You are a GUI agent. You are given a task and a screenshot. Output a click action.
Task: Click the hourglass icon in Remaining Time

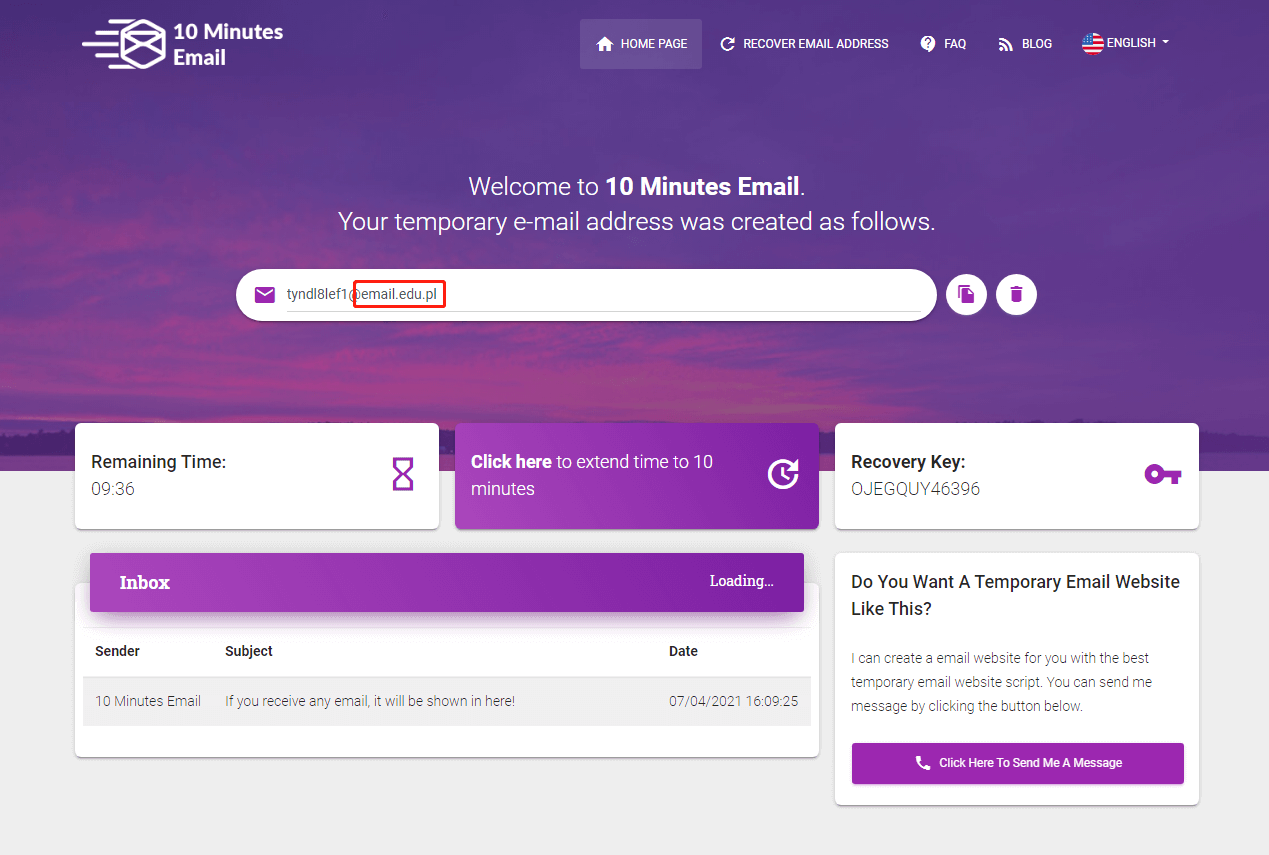(402, 474)
